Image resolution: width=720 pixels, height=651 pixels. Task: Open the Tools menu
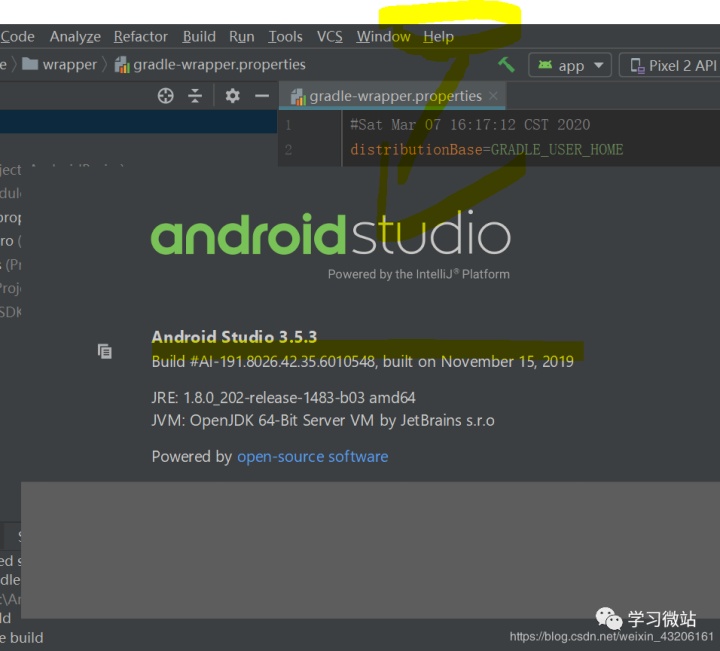pyautogui.click(x=285, y=37)
